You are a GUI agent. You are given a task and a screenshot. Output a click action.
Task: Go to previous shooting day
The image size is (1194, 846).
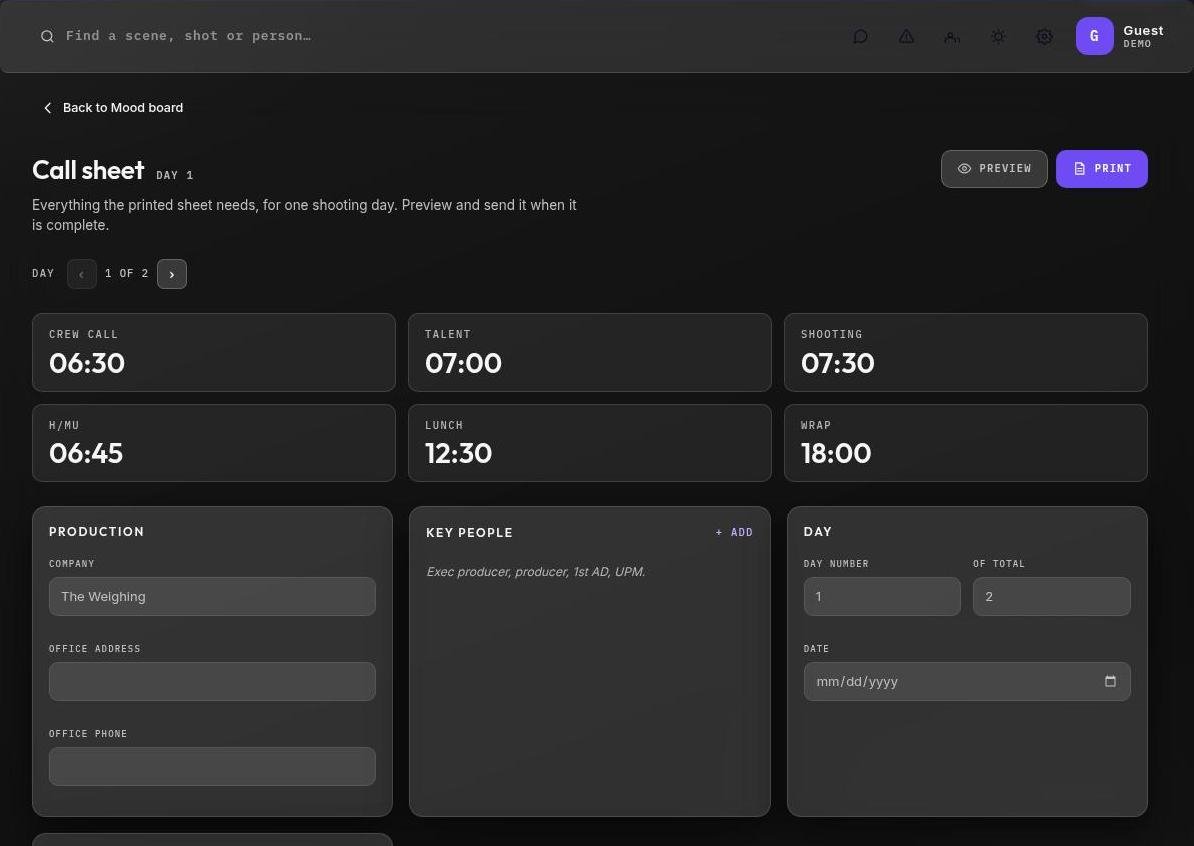click(x=81, y=274)
